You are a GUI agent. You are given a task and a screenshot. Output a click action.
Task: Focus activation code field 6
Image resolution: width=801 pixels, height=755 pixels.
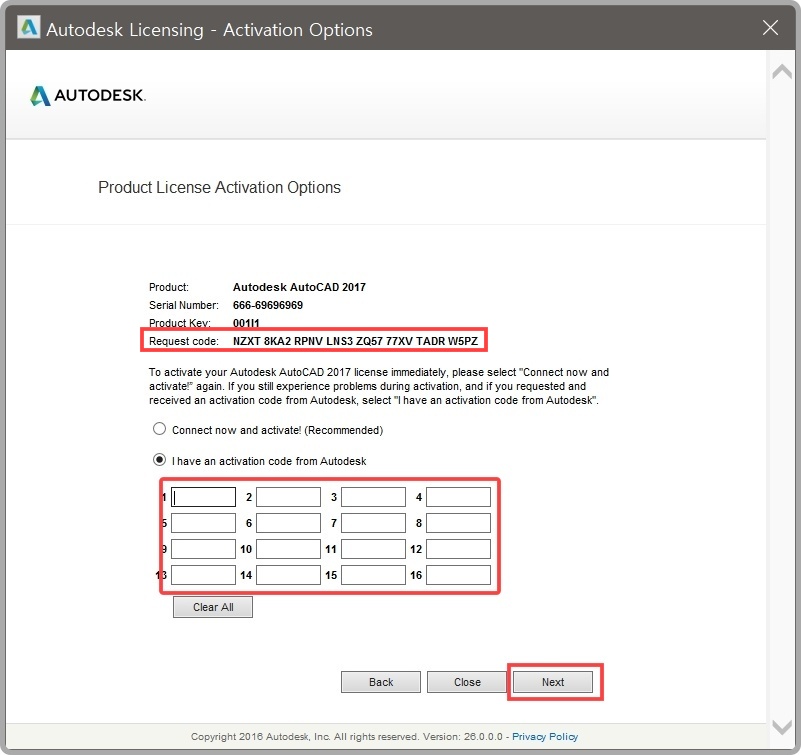288,523
